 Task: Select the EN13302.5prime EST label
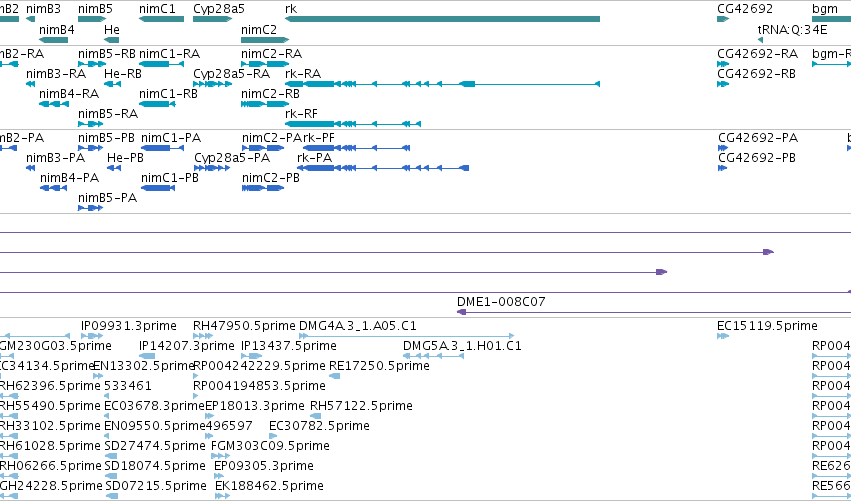[x=144, y=366]
